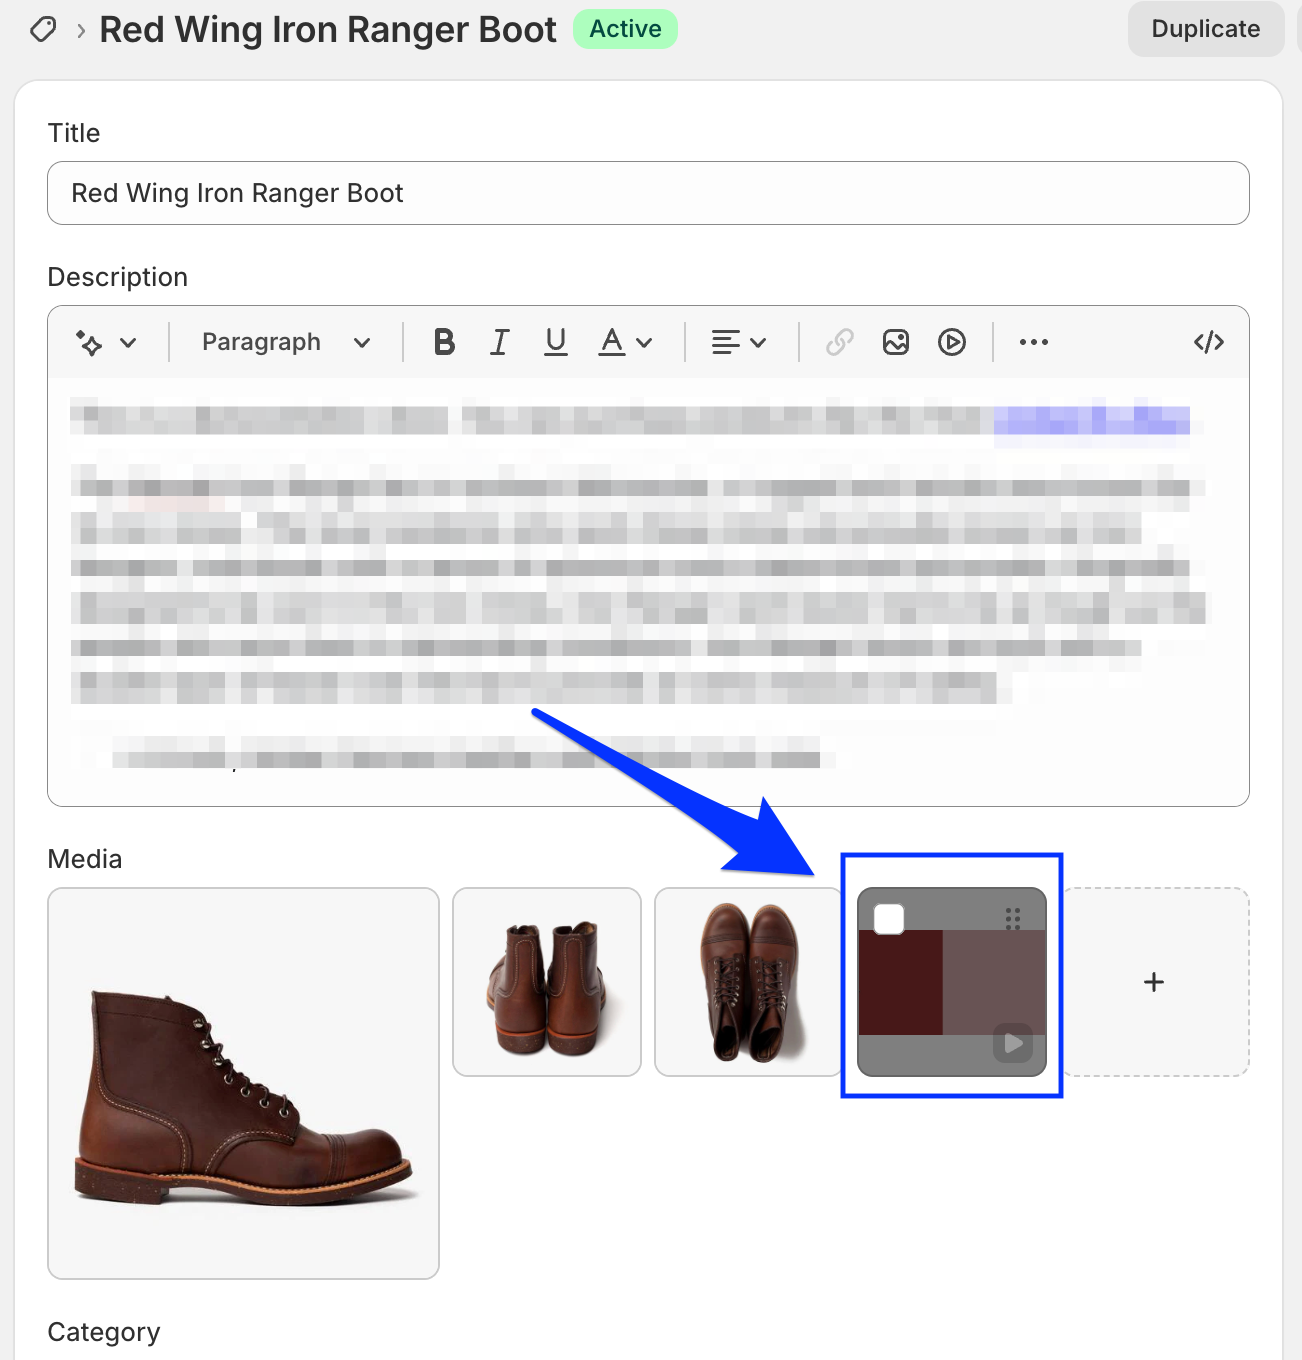Select the rear-view boots thumbnail
This screenshot has height=1360, width=1302.
(x=547, y=982)
